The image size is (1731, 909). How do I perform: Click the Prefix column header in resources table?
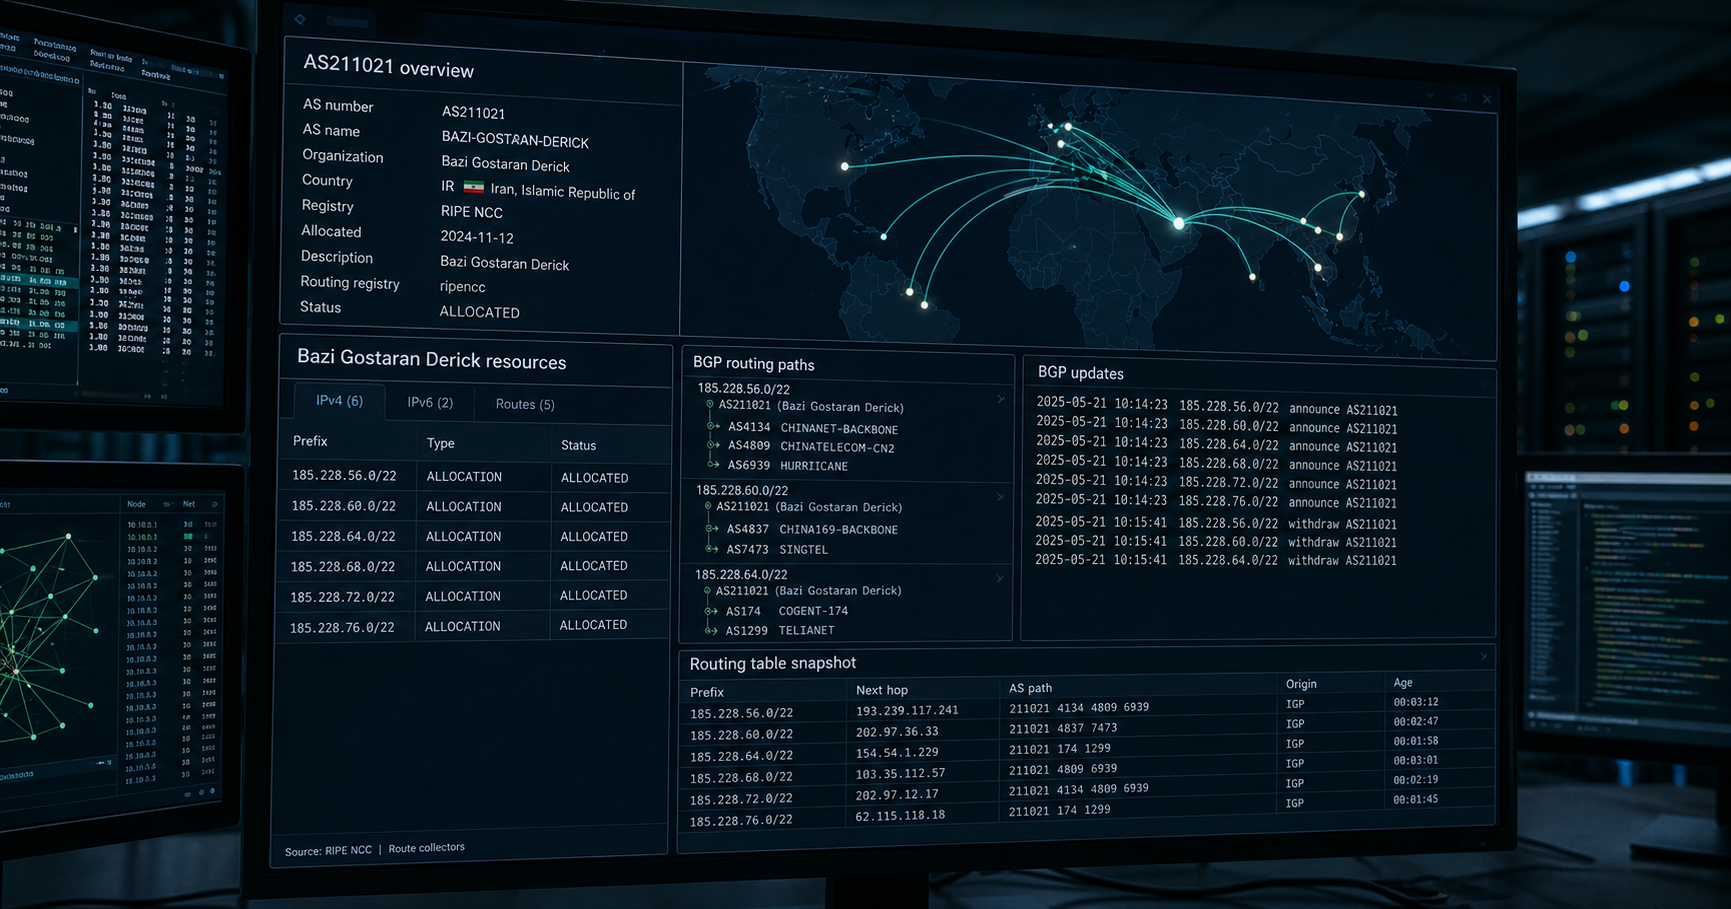pos(310,441)
